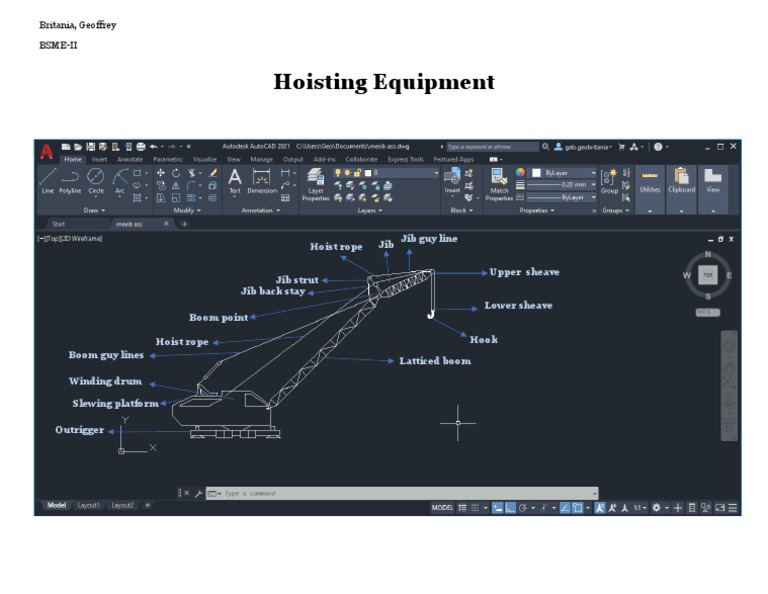This screenshot has height=594, width=768.
Task: Click the Autodesk App Store cart icon
Action: (x=622, y=146)
